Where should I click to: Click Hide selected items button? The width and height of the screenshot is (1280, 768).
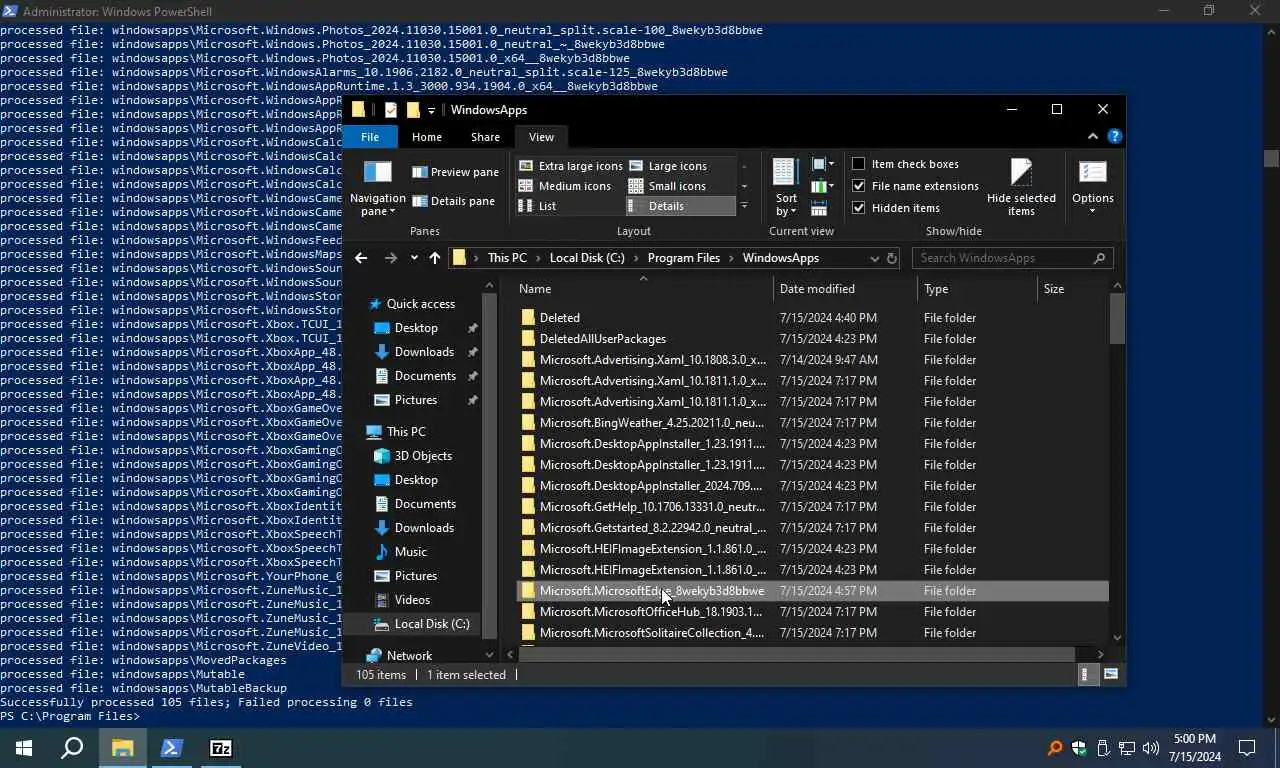point(1021,188)
